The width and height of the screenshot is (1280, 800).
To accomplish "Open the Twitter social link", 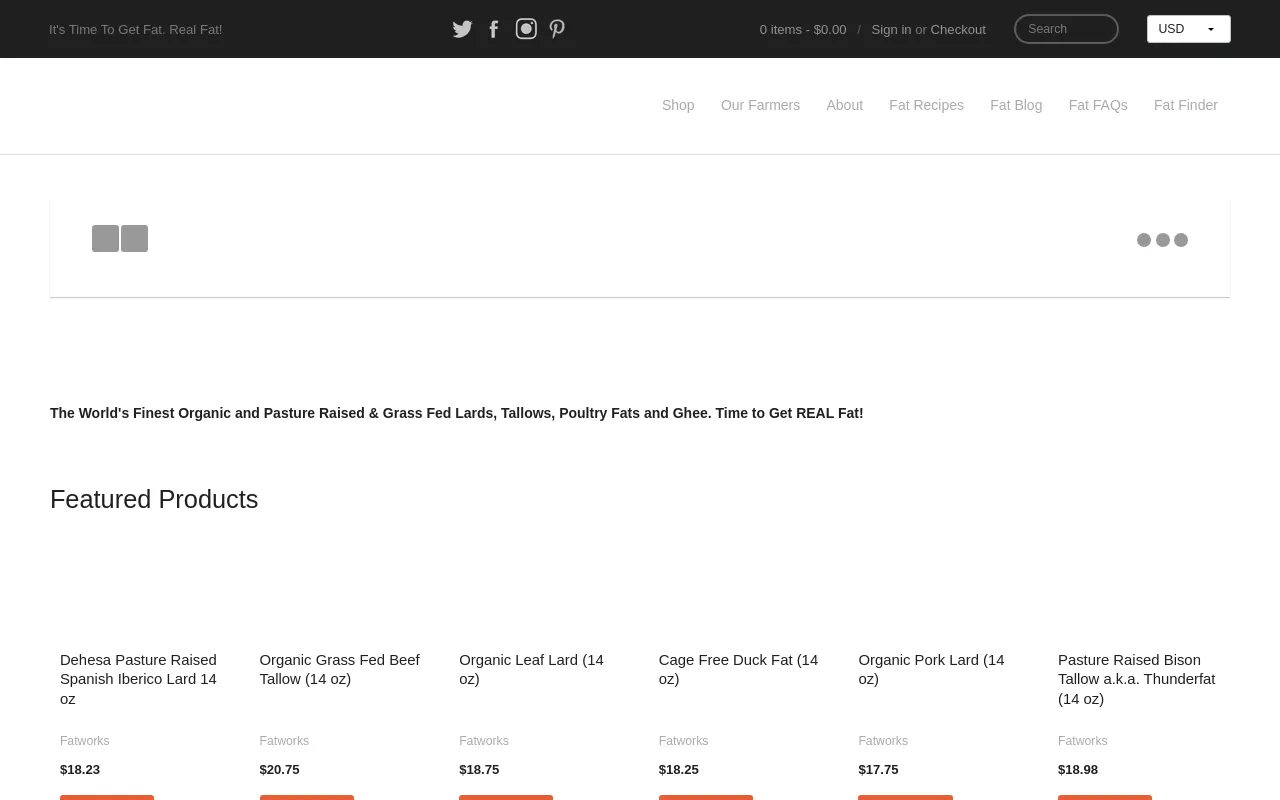I will [462, 29].
